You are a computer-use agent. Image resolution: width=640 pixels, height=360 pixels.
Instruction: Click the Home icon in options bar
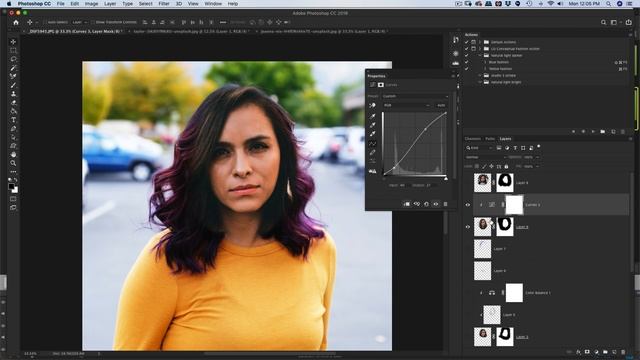coord(16,22)
